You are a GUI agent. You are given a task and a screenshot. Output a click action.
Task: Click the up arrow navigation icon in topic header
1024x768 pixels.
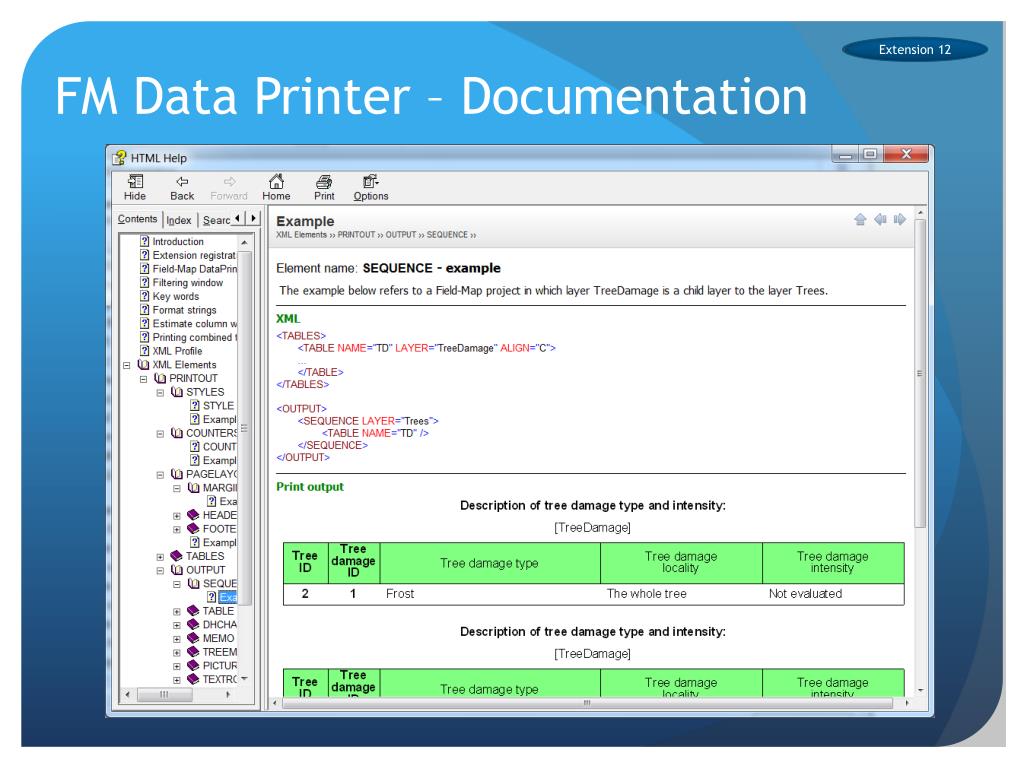(860, 219)
